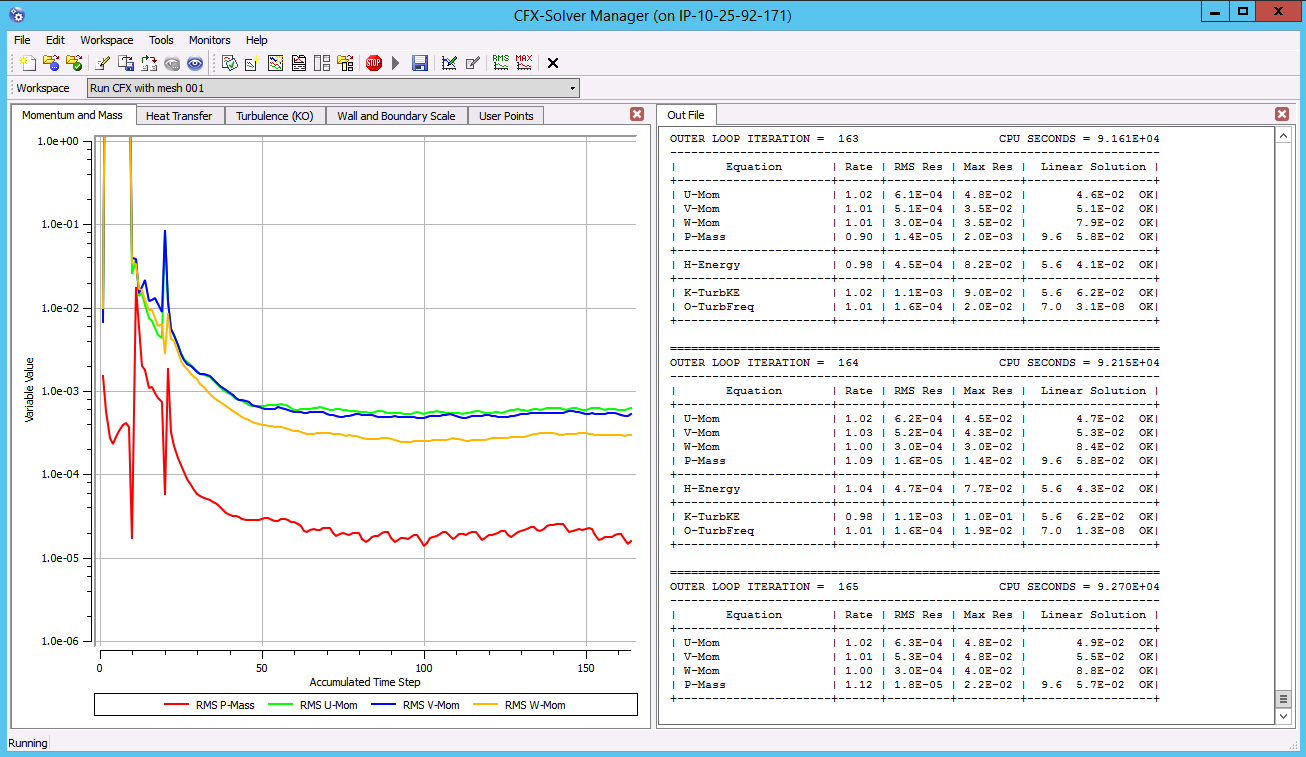Click the arrange workspace layout icon
Screen dimensions: 1306x757
(x=322, y=63)
